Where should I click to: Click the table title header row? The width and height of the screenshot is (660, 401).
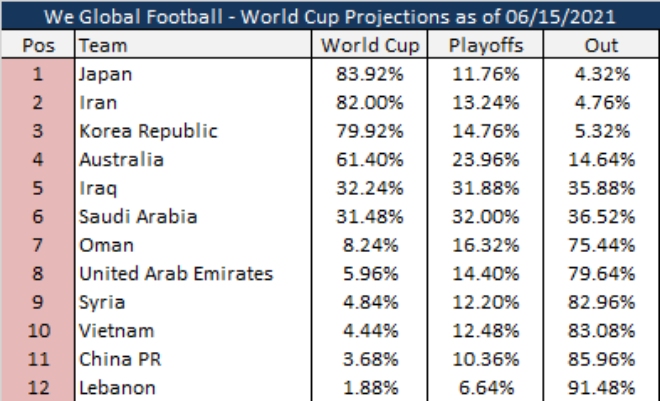(x=330, y=15)
